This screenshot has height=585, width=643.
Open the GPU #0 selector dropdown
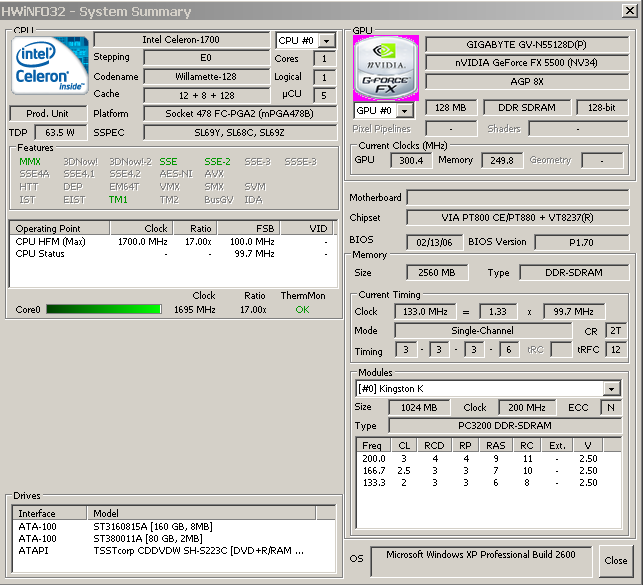click(x=405, y=111)
